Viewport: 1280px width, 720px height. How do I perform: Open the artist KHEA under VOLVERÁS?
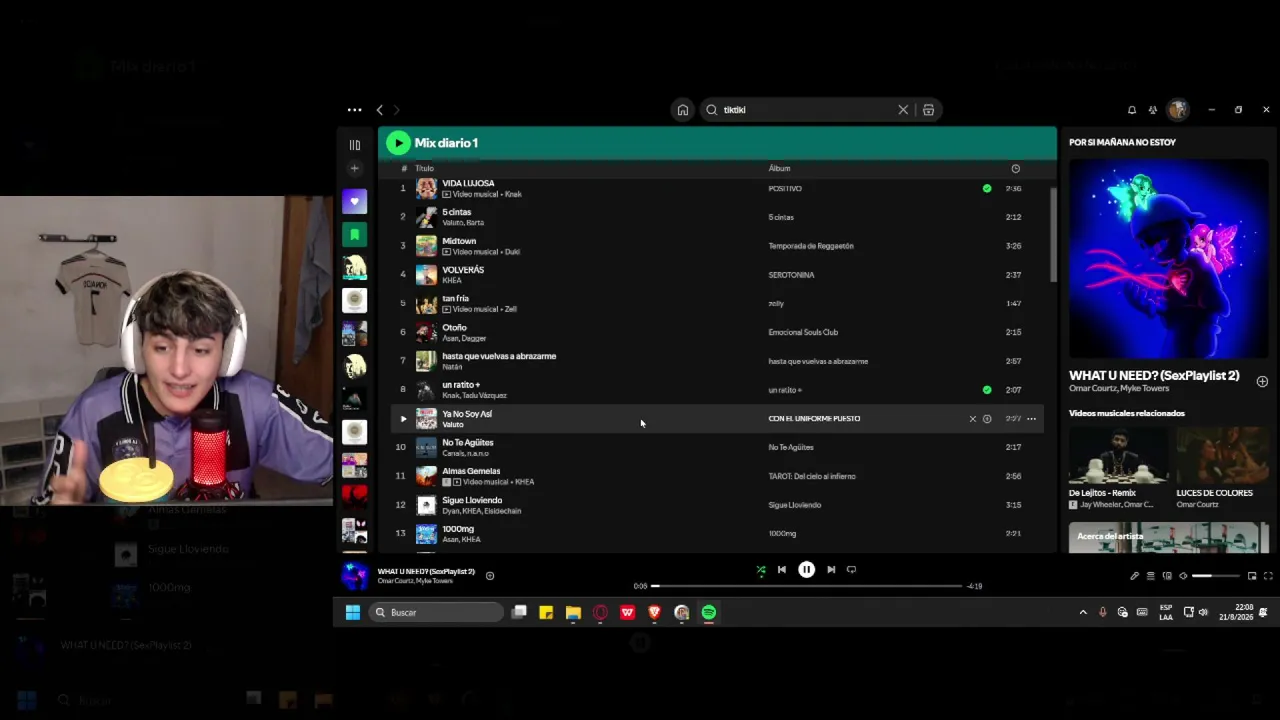pos(452,281)
